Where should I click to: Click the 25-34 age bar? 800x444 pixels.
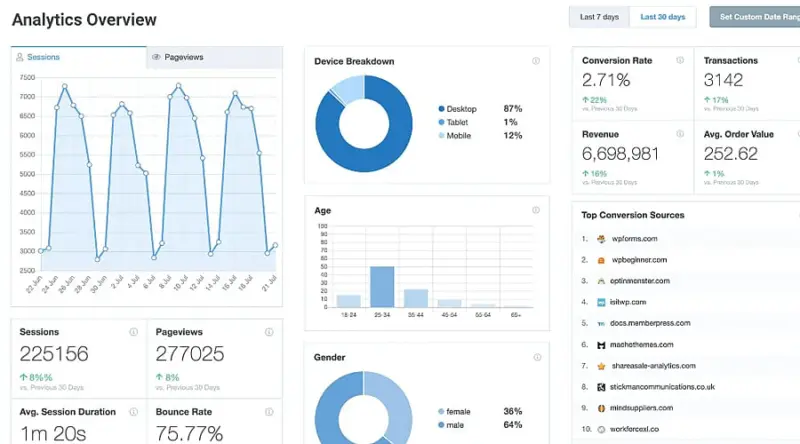pyautogui.click(x=382, y=287)
